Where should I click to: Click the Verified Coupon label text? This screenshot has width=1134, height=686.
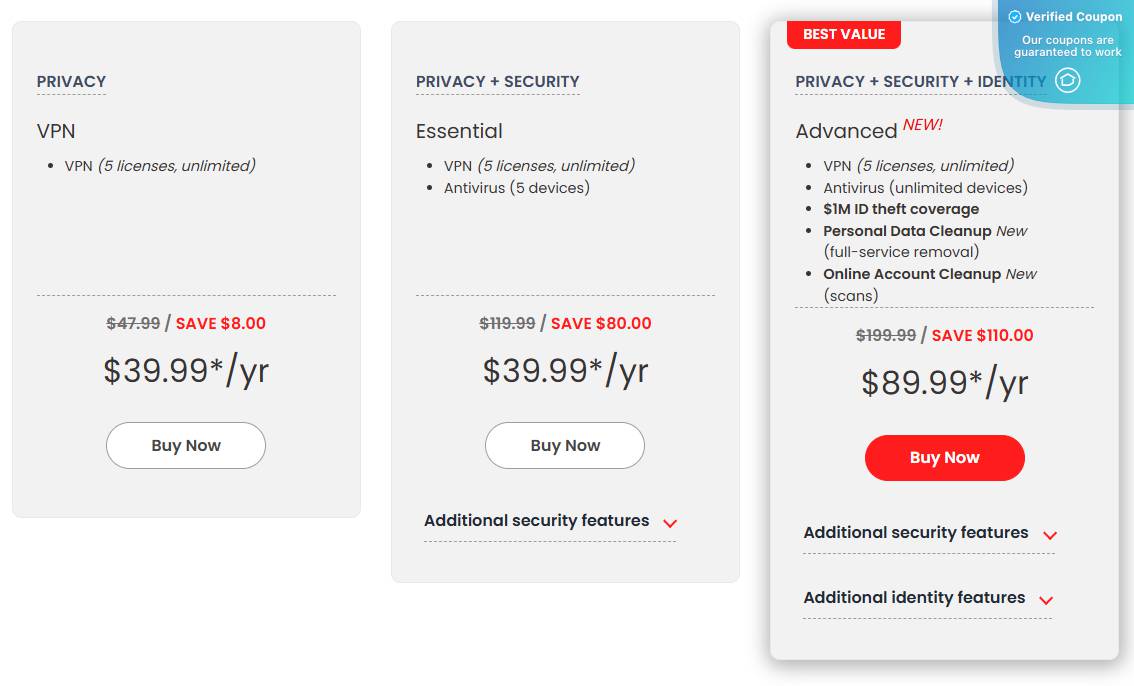1073,16
